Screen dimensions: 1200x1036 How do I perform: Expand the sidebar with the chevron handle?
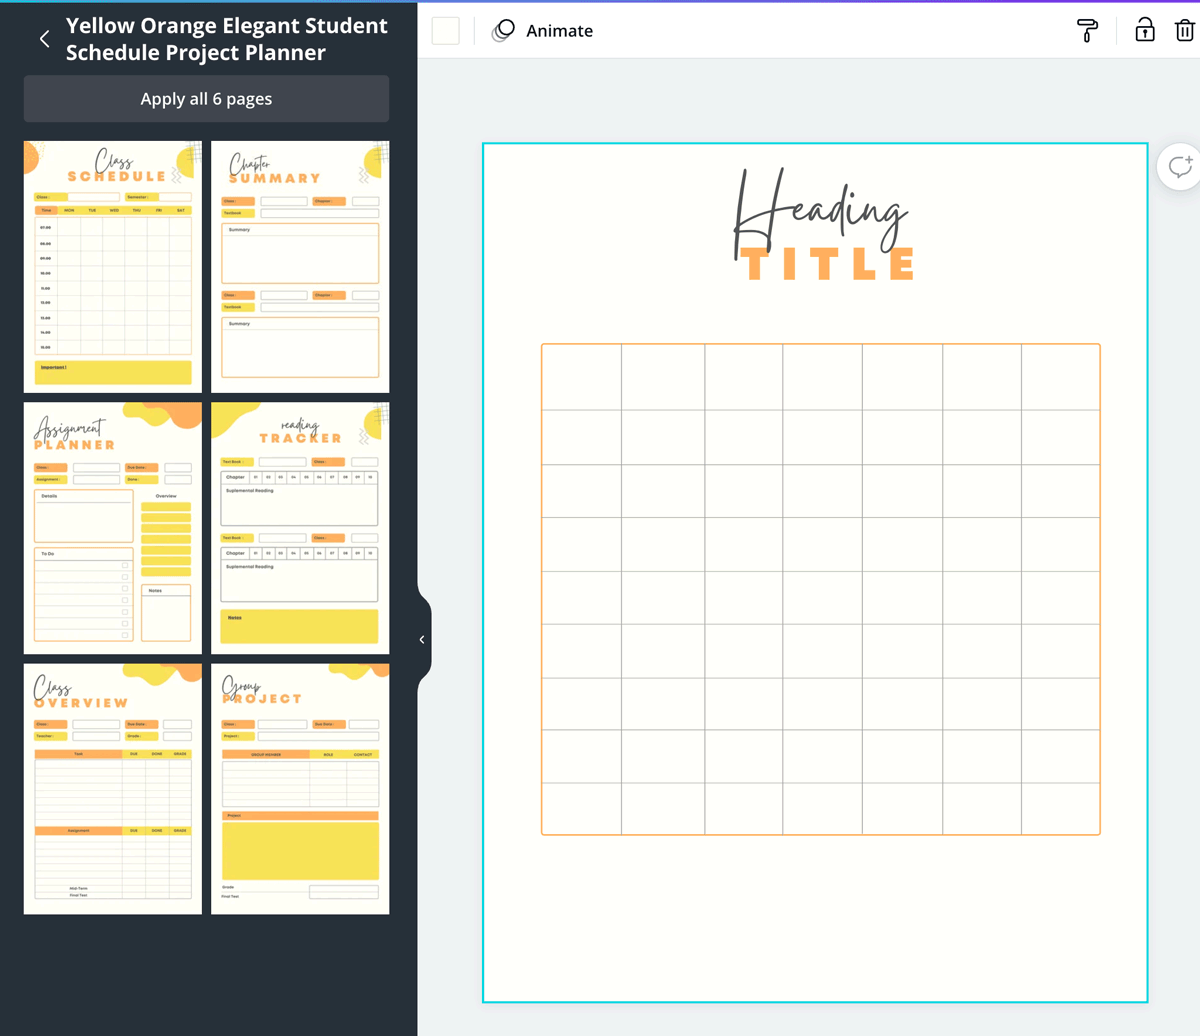[421, 639]
